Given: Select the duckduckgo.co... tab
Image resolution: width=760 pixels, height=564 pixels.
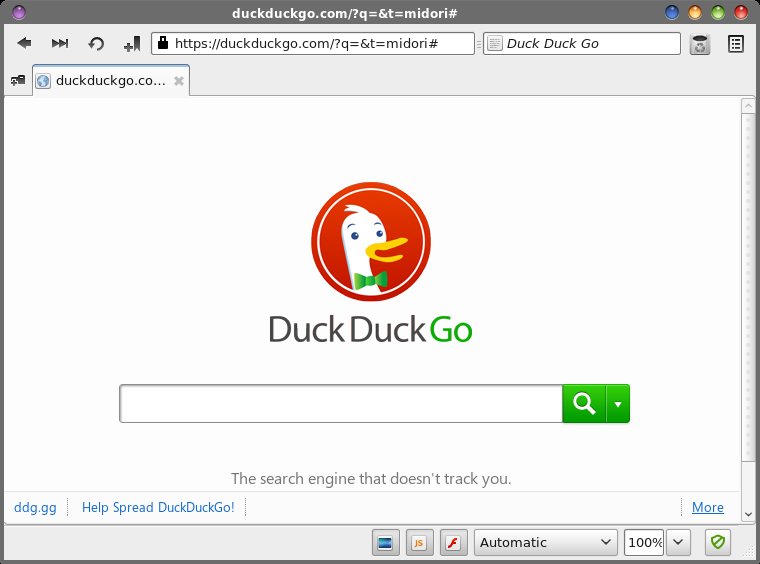Looking at the screenshot, I should pyautogui.click(x=111, y=80).
